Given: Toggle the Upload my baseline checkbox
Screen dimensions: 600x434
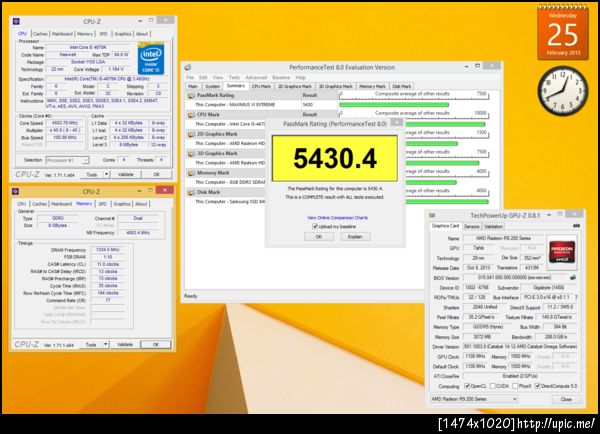Looking at the screenshot, I should click(315, 227).
